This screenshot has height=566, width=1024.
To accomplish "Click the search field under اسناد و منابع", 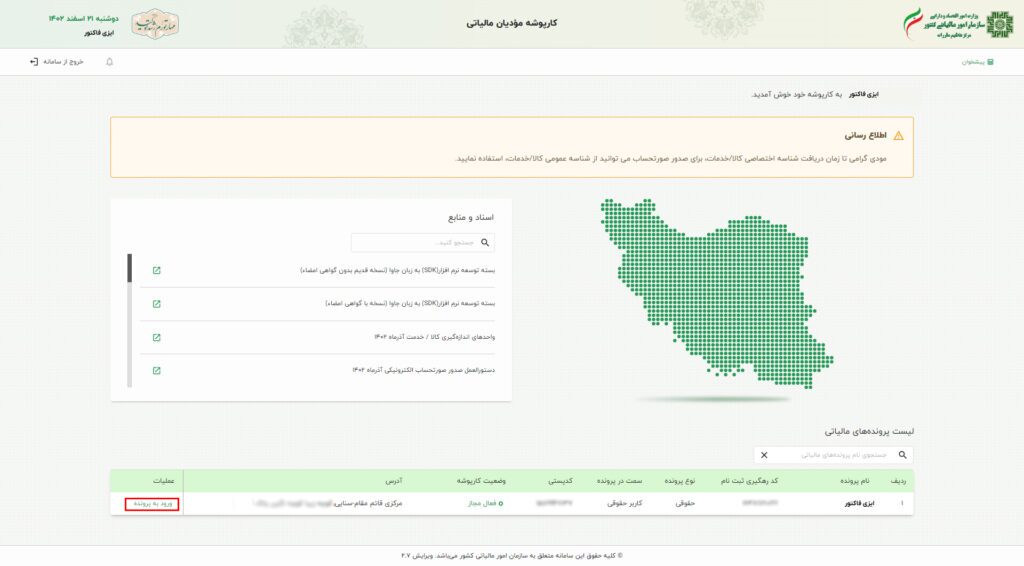I will point(423,243).
